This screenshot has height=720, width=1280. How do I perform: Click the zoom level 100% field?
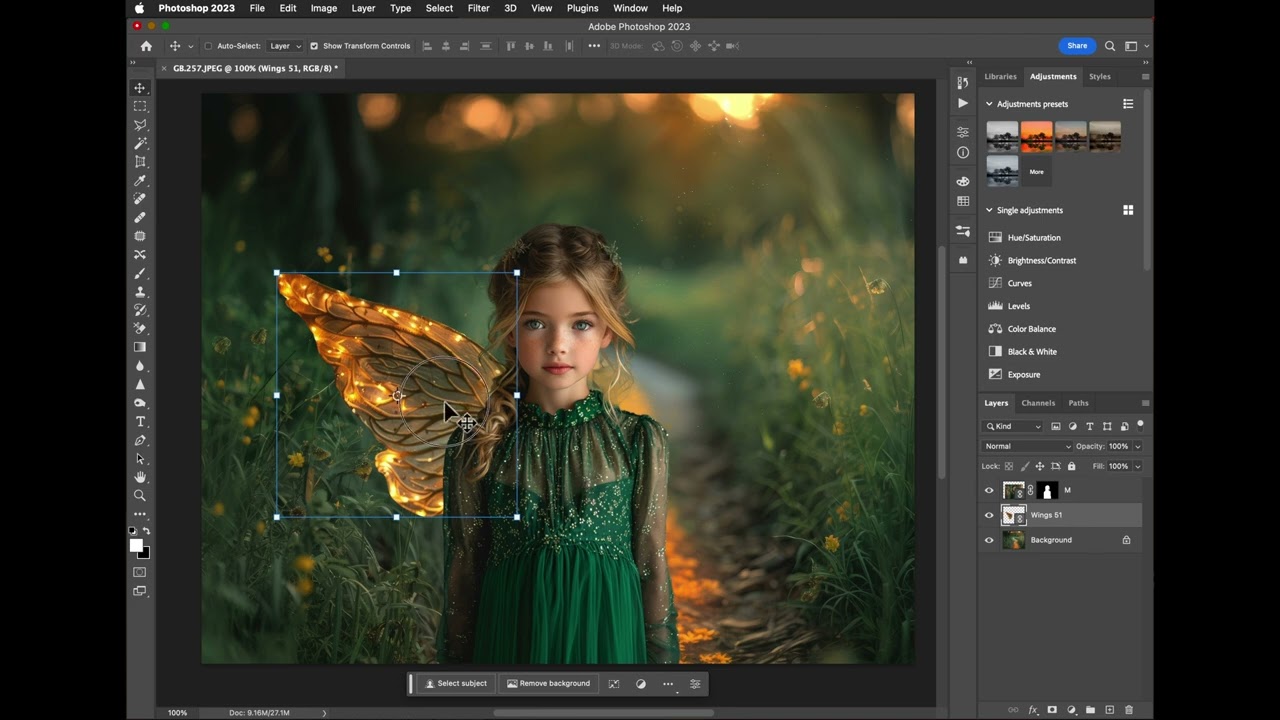coord(177,713)
